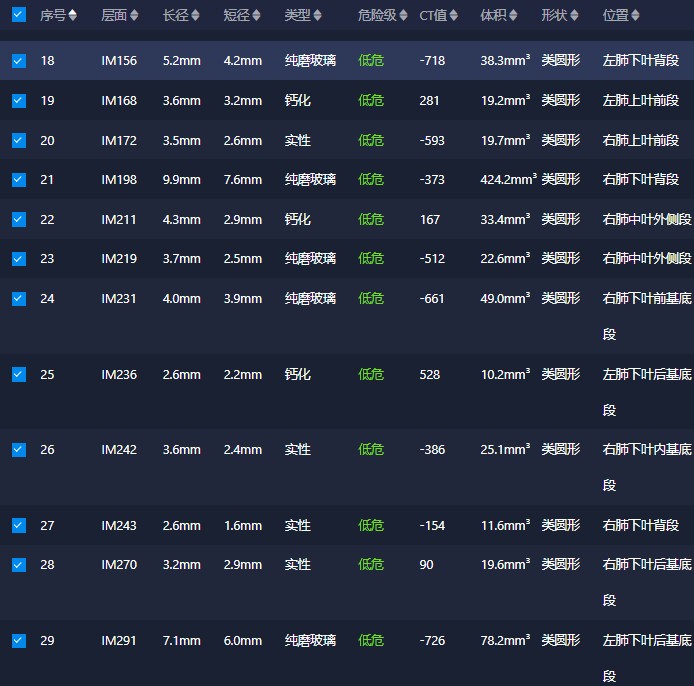Screen dimensions: 694x686
Task: Uncheck the checkbox for row 29
Action: [18, 641]
